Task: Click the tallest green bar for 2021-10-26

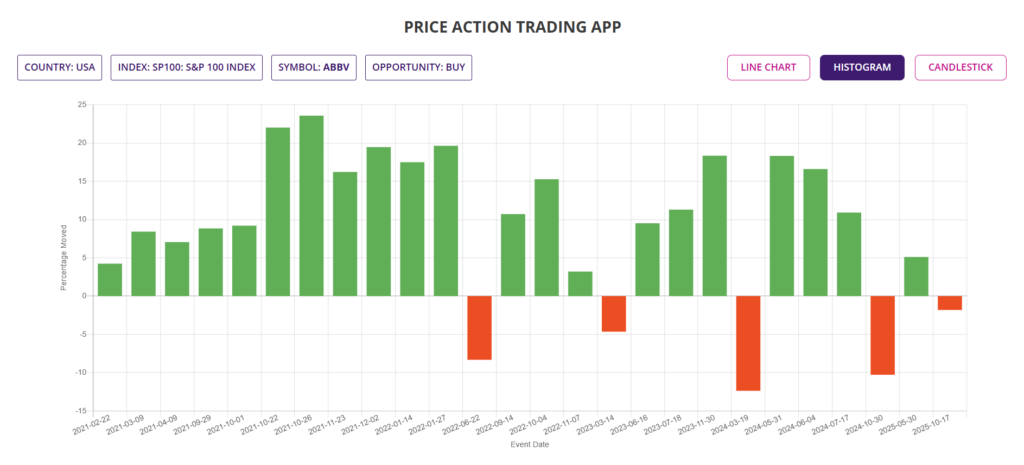Action: (x=311, y=205)
